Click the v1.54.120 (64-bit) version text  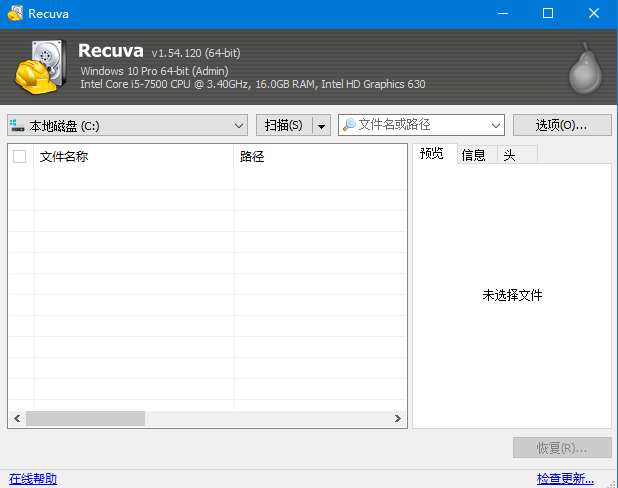click(x=196, y=53)
